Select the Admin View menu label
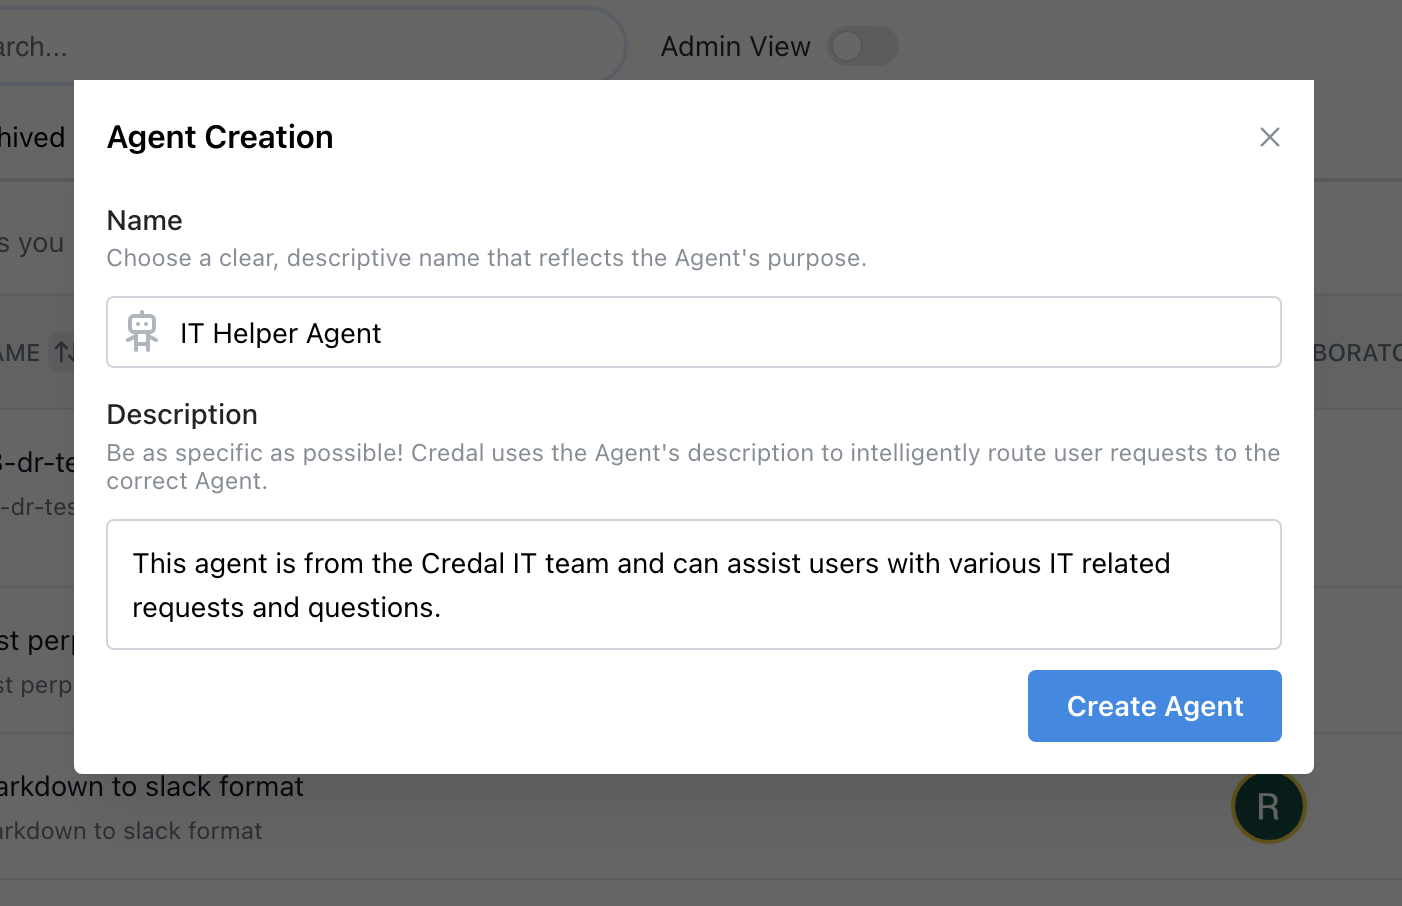The image size is (1402, 906). coord(735,46)
